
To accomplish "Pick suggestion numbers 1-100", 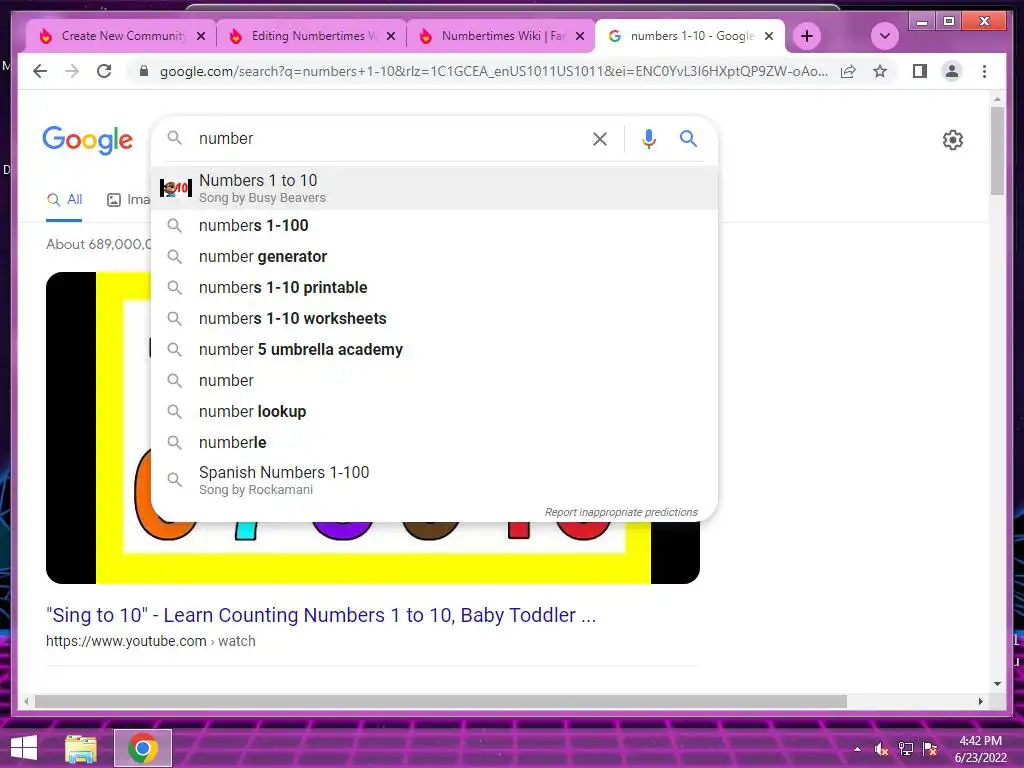I will (434, 225).
